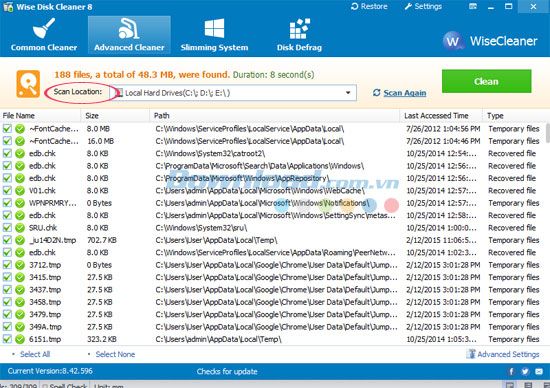Click file name 3479.tmp
The image size is (550, 388).
(45, 314)
